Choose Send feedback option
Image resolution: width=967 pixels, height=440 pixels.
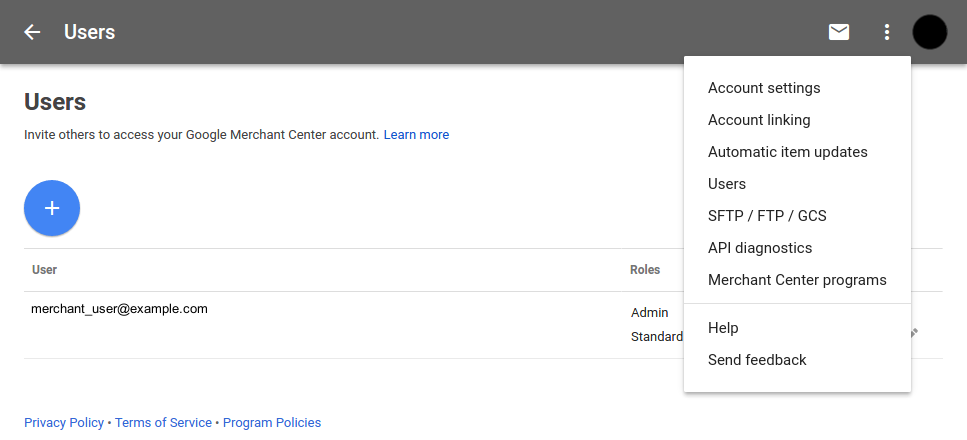click(x=757, y=360)
